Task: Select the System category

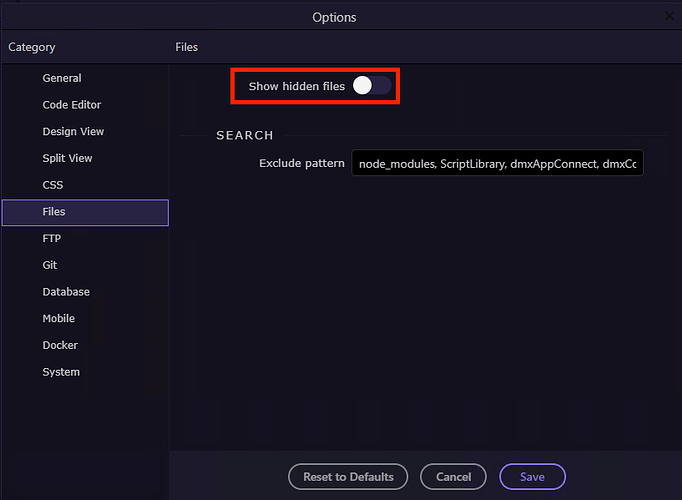Action: pyautogui.click(x=61, y=372)
